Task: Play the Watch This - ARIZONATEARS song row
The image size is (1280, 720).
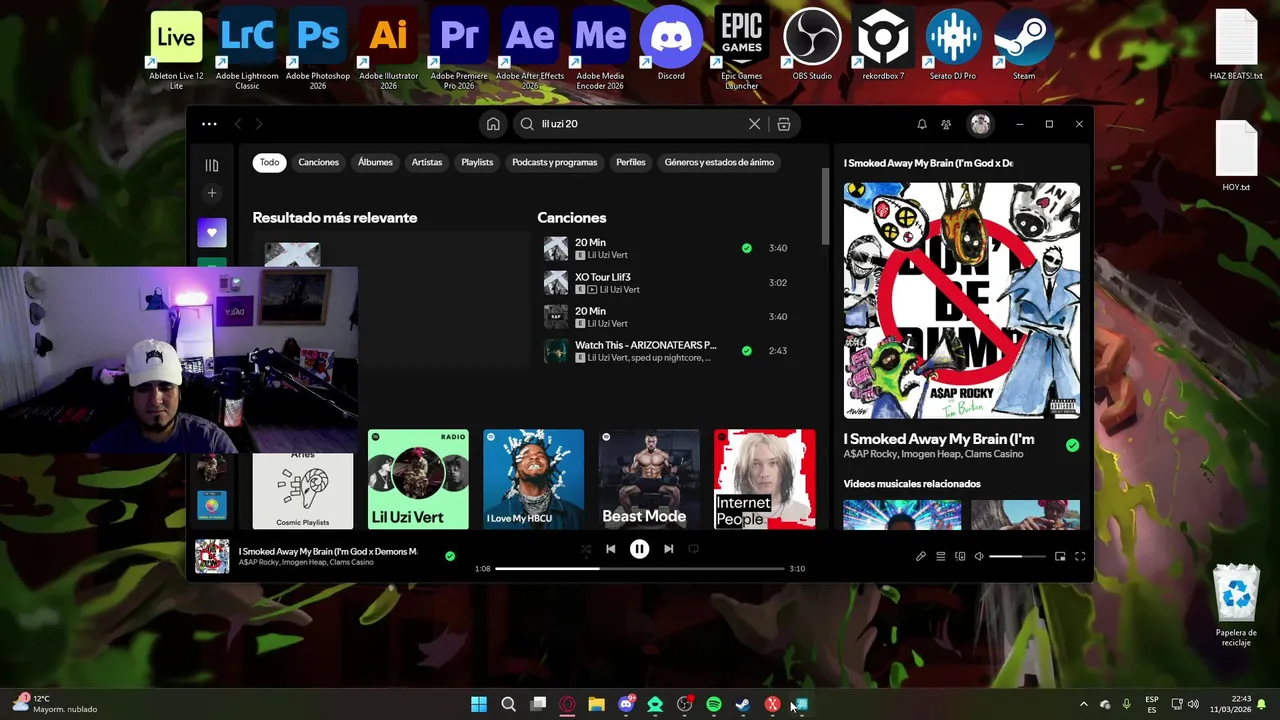Action: (667, 351)
